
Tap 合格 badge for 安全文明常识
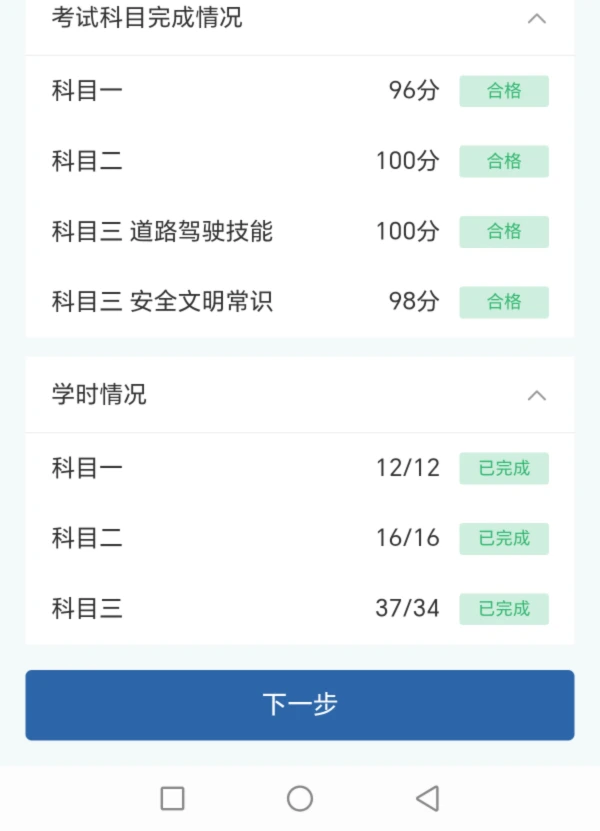504,302
